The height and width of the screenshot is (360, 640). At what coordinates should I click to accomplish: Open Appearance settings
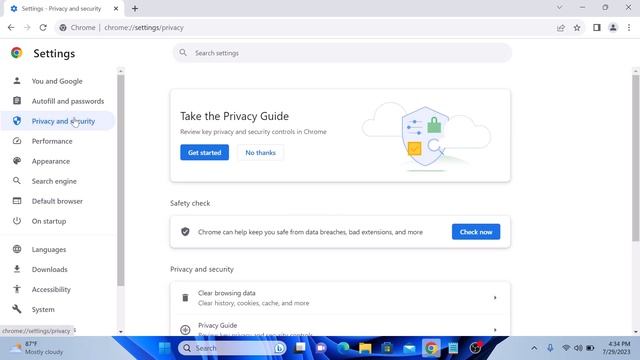coord(57,161)
